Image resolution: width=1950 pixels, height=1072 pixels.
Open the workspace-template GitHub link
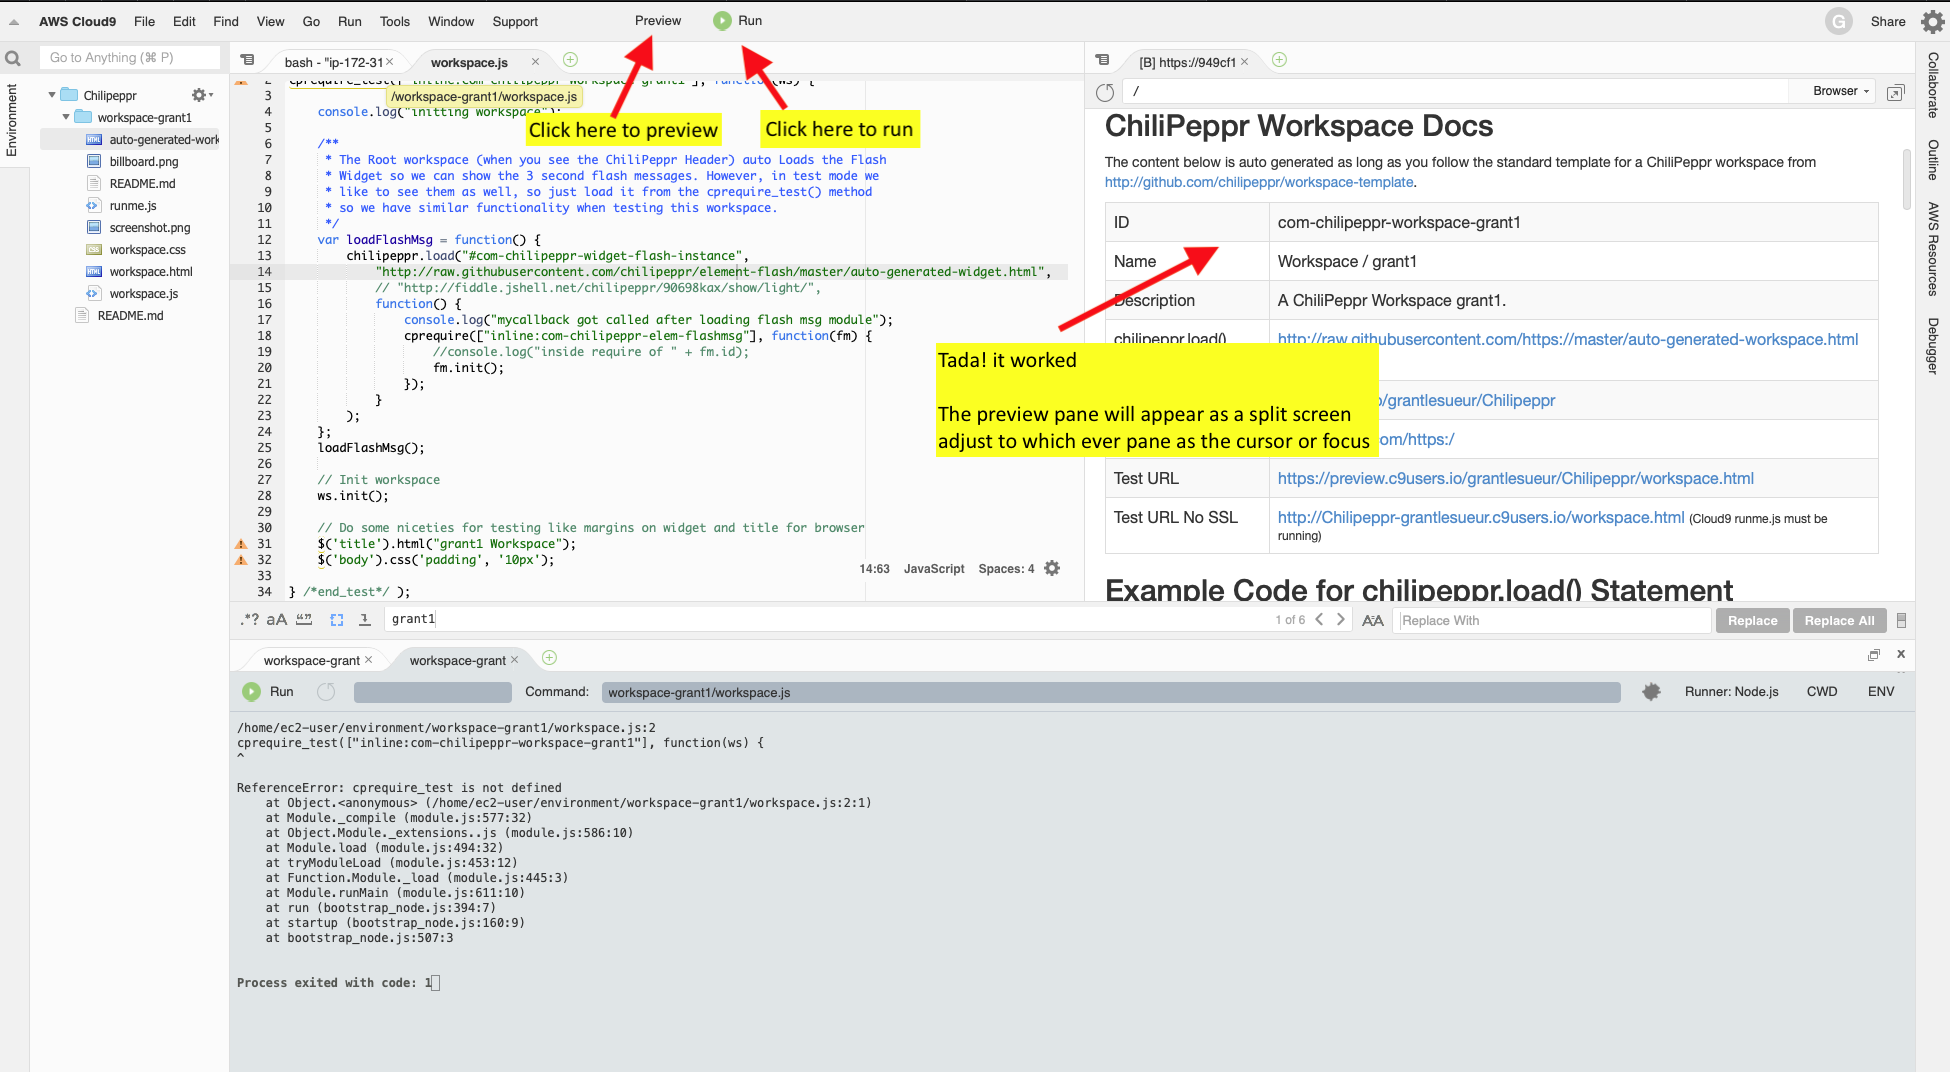pyautogui.click(x=1259, y=182)
